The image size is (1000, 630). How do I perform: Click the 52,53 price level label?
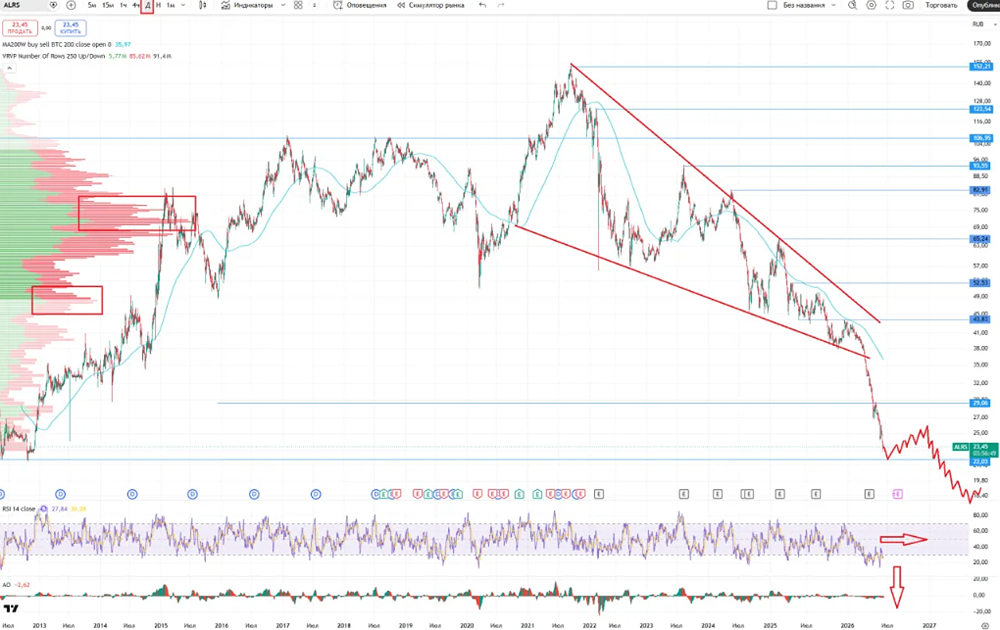click(x=981, y=282)
